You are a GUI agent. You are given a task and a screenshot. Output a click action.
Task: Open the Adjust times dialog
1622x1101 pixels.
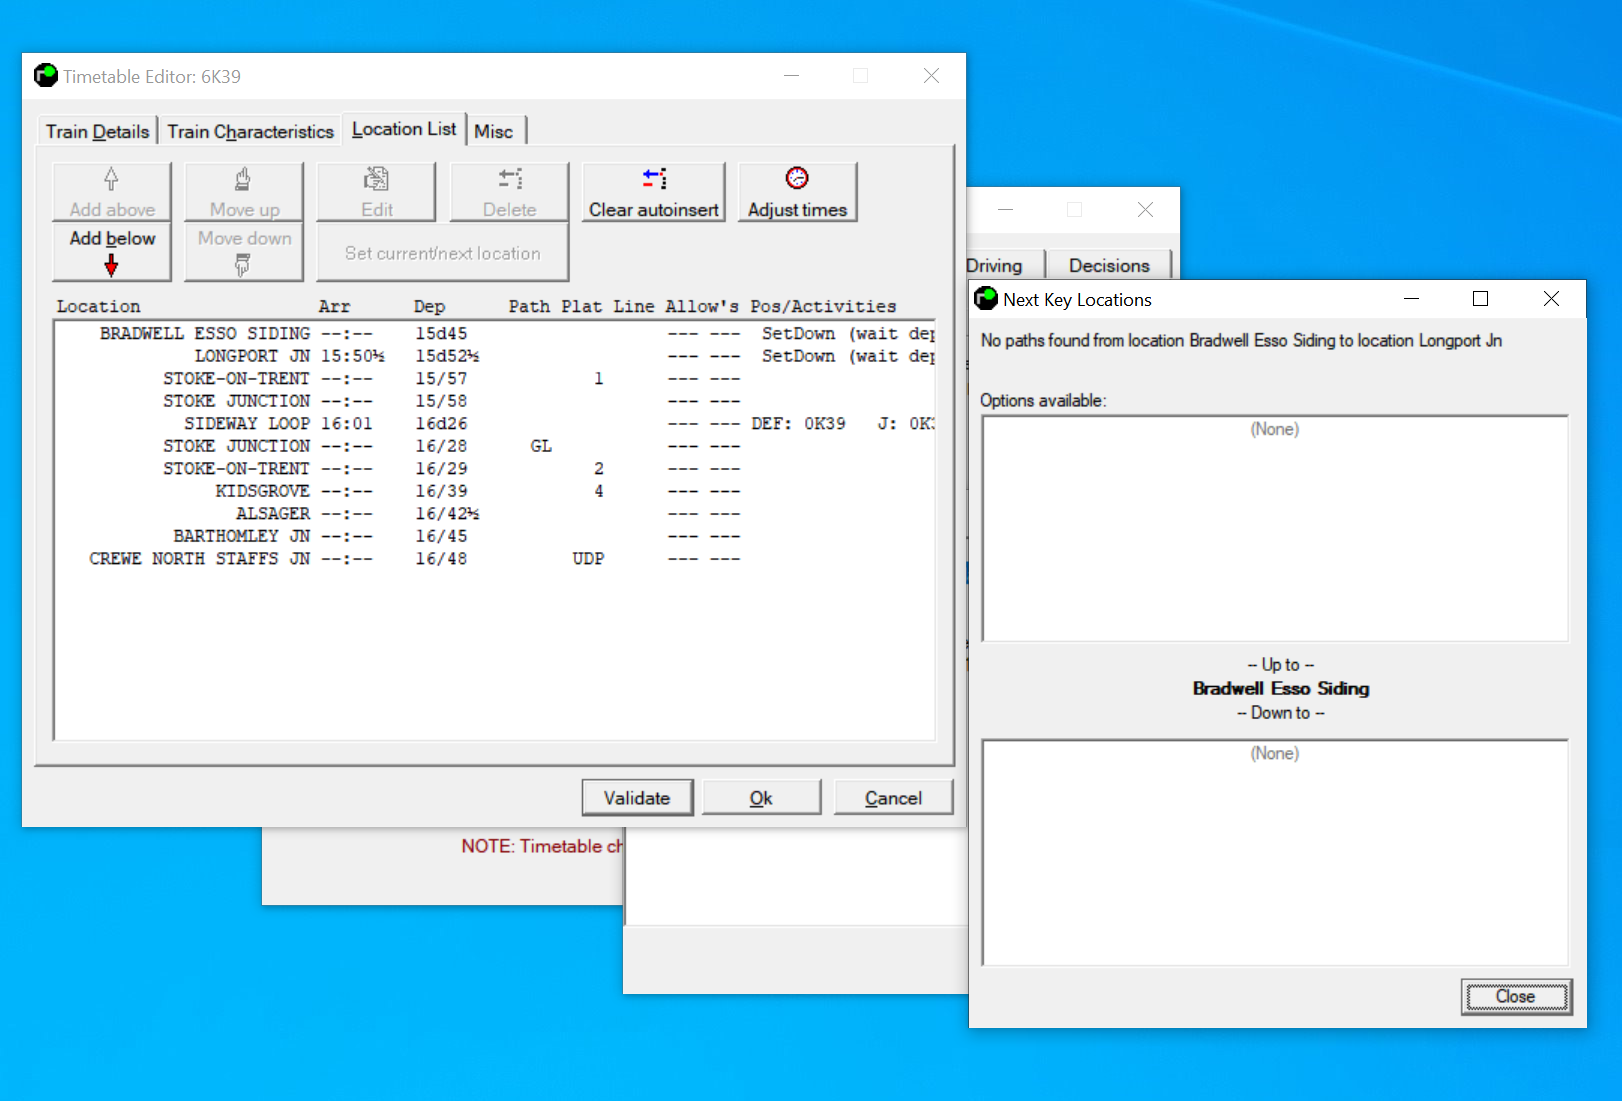[x=797, y=192]
